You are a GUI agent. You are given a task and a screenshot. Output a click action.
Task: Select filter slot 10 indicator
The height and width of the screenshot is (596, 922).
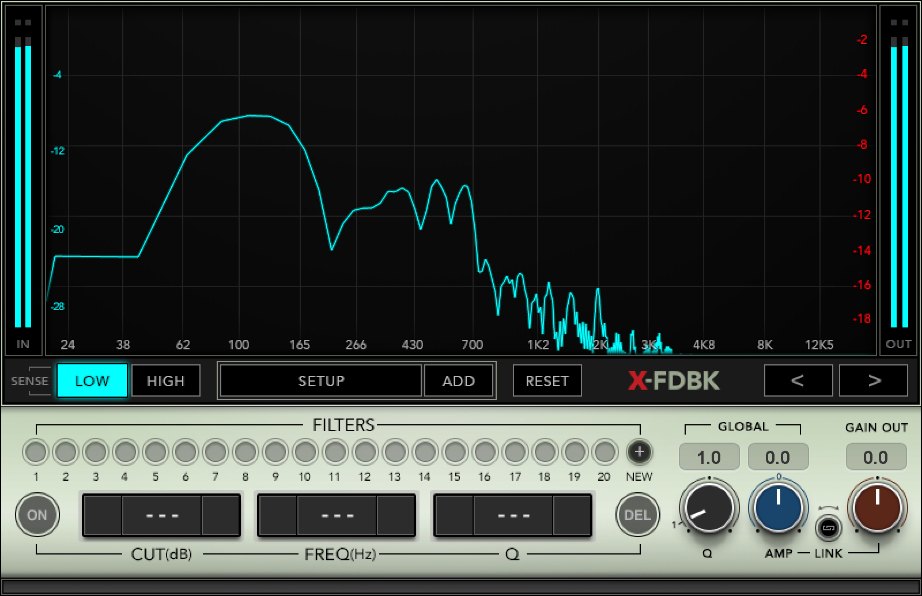tap(305, 451)
